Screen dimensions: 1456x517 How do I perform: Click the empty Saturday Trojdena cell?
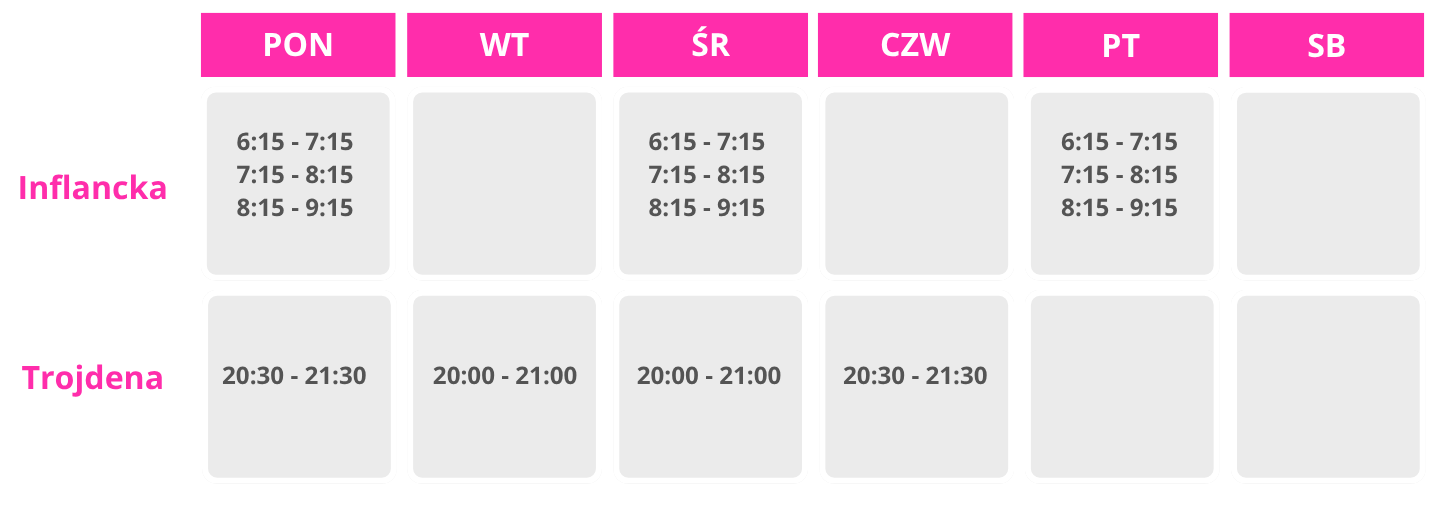point(1328,387)
